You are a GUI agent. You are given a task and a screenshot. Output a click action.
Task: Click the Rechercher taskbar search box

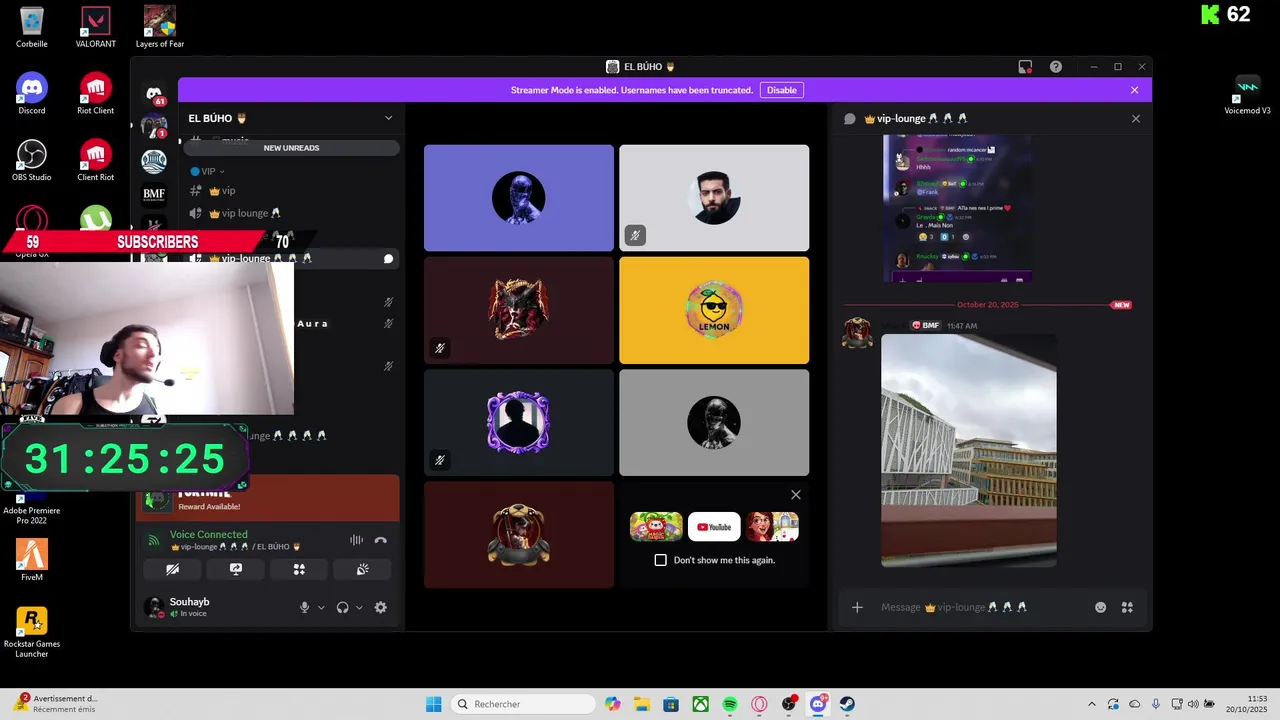coord(522,704)
